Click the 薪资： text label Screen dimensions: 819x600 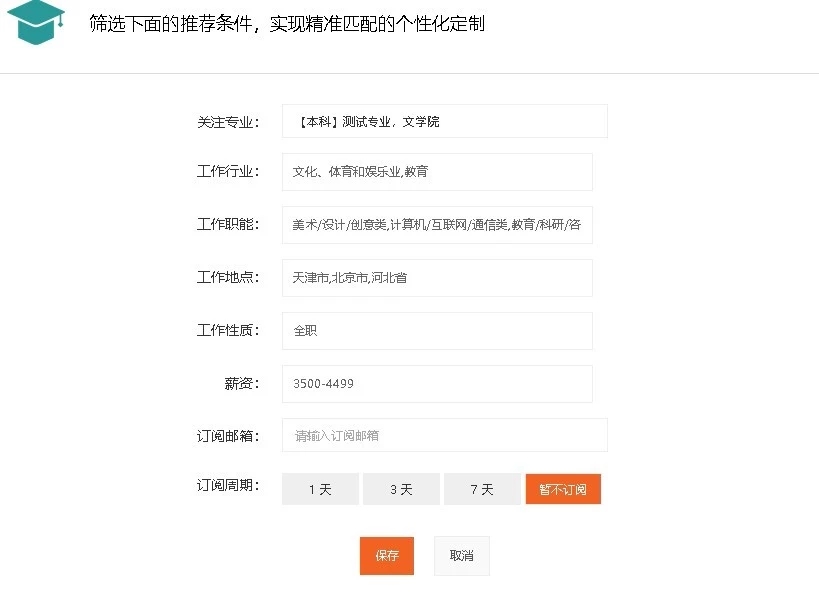click(241, 384)
